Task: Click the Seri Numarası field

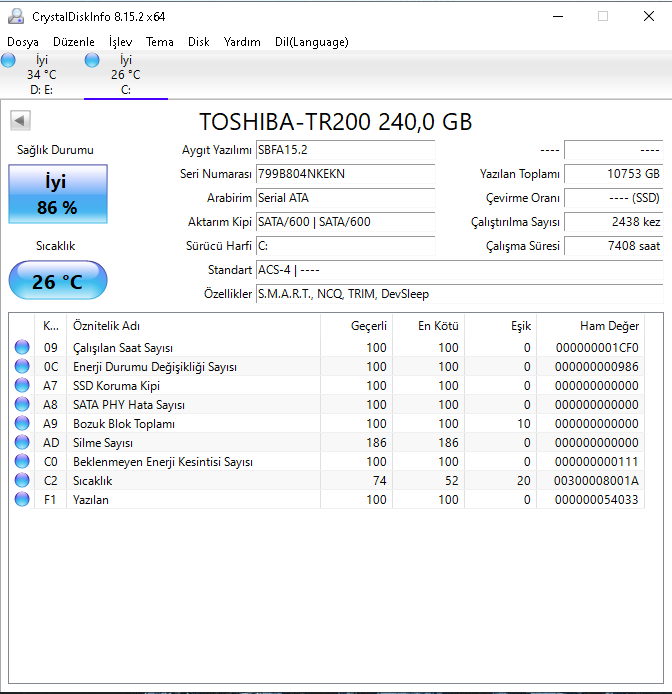Action: point(345,174)
